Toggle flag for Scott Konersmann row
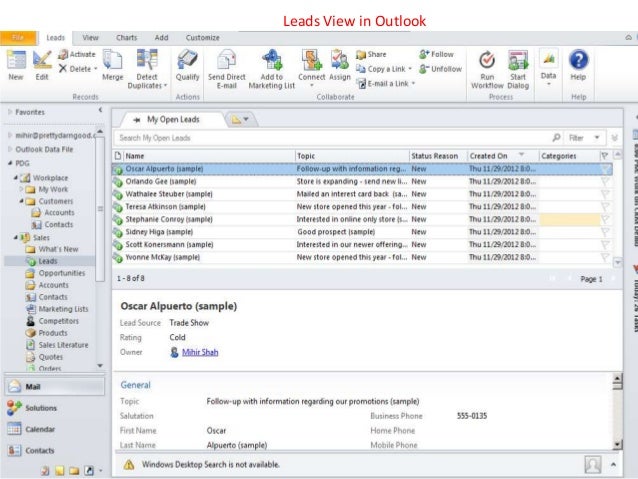 coord(605,244)
